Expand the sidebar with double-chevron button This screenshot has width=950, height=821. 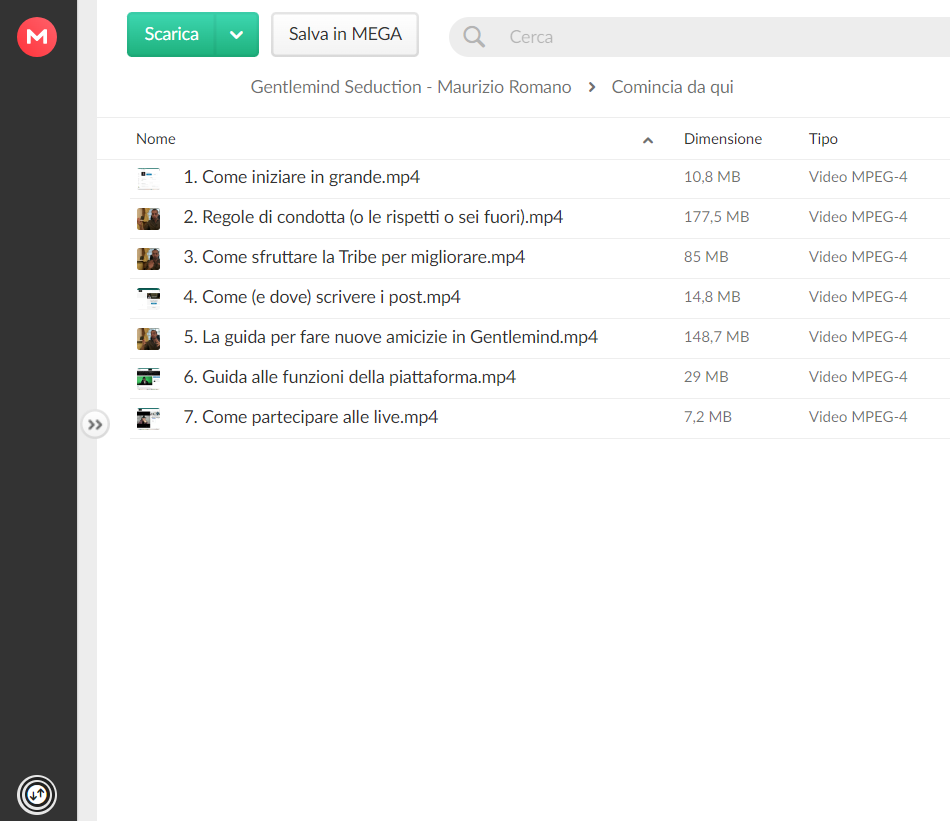click(x=95, y=424)
